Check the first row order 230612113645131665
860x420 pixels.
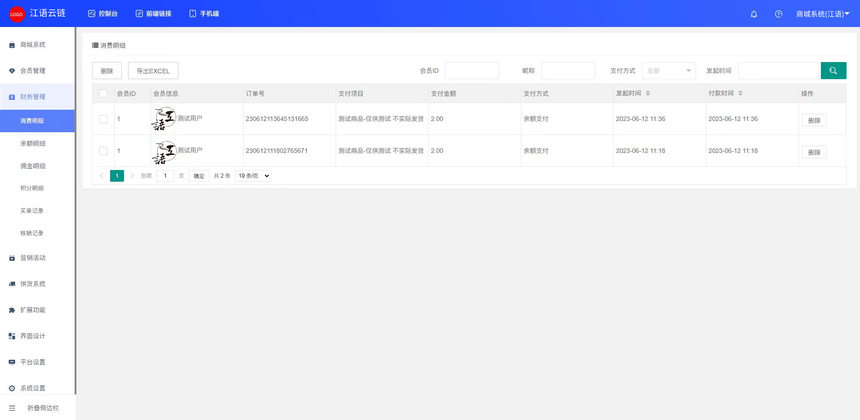point(103,119)
